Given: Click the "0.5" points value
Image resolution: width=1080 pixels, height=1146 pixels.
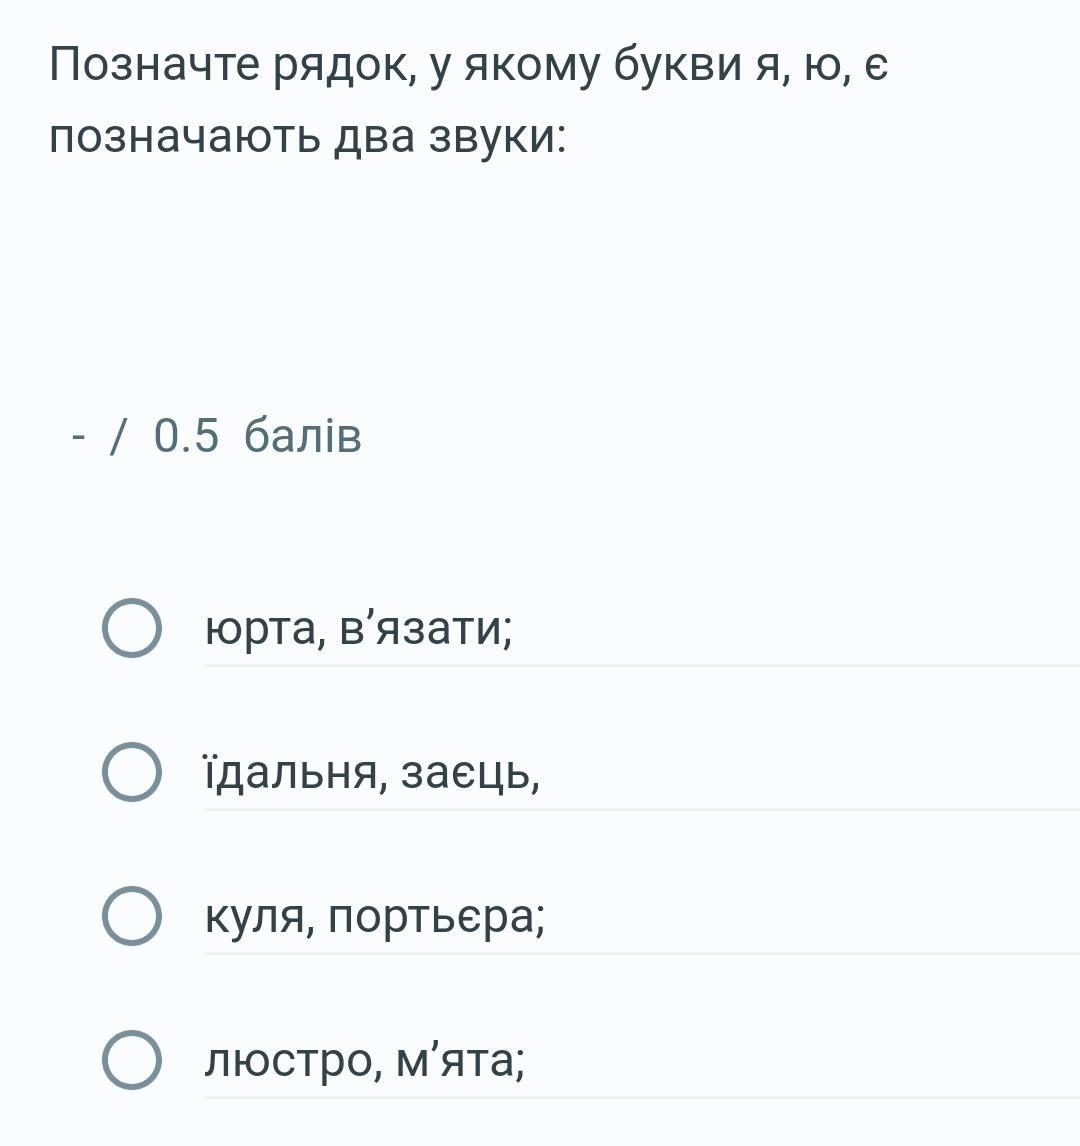Looking at the screenshot, I should [x=186, y=436].
